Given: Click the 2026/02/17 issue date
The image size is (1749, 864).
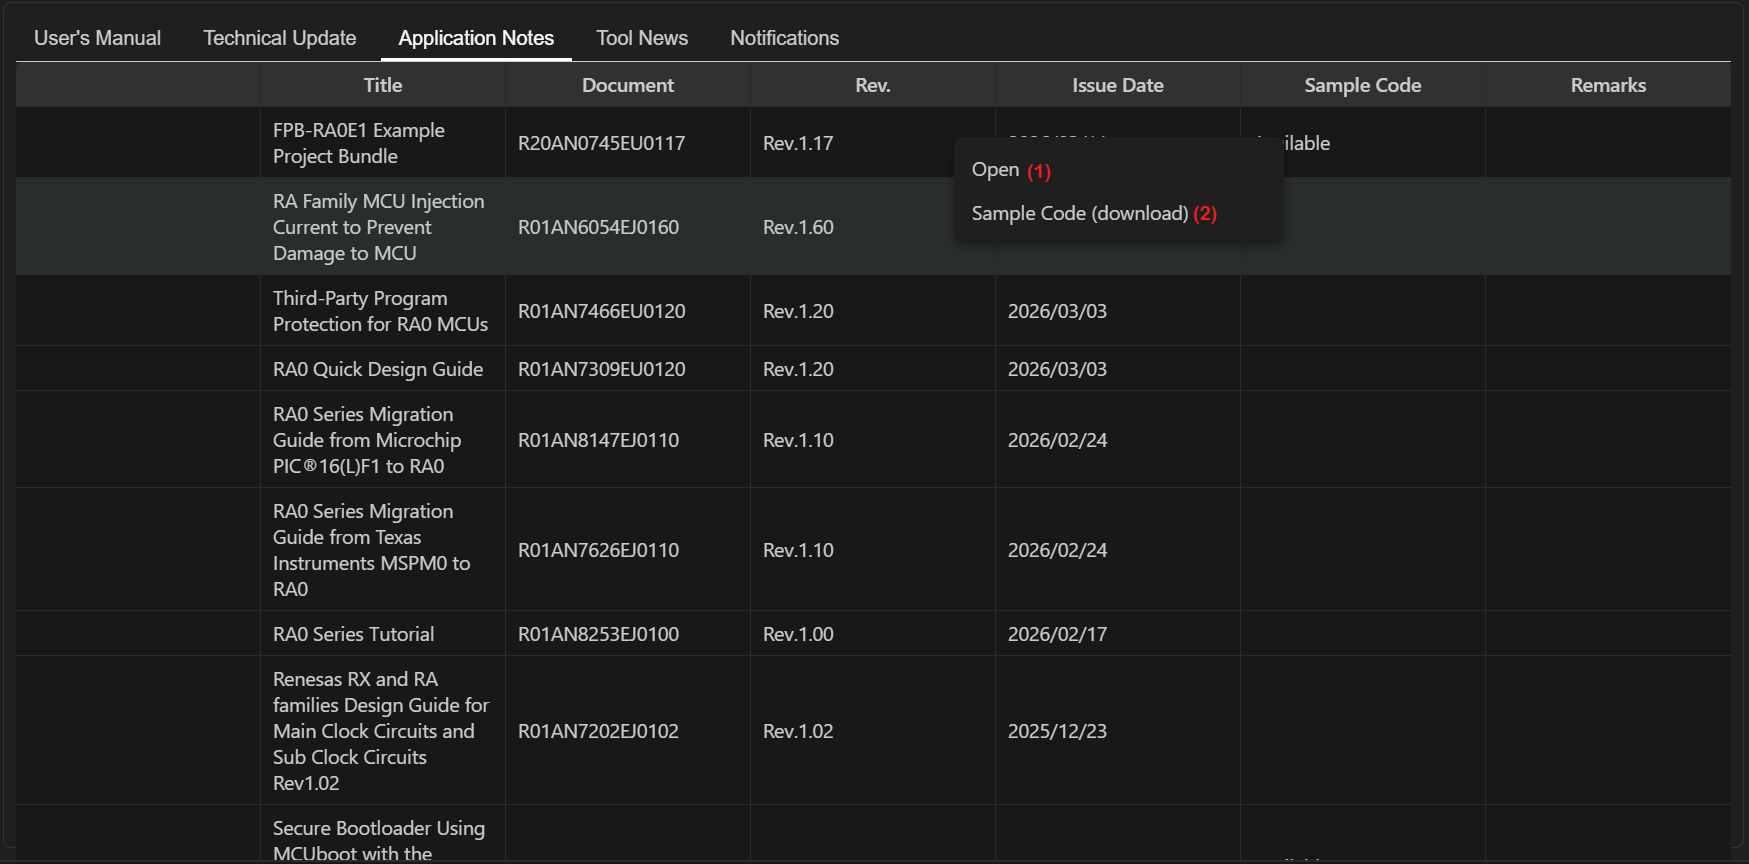Looking at the screenshot, I should pyautogui.click(x=1057, y=634).
